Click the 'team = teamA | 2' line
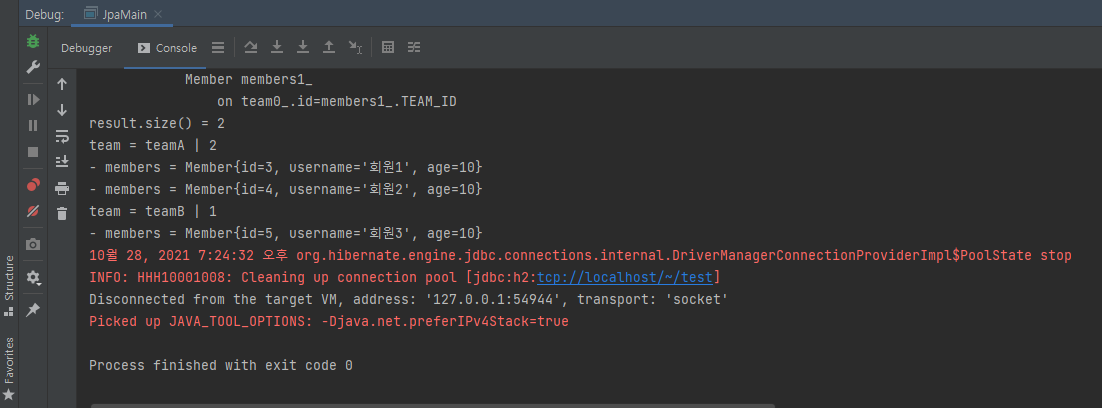 pyautogui.click(x=153, y=145)
